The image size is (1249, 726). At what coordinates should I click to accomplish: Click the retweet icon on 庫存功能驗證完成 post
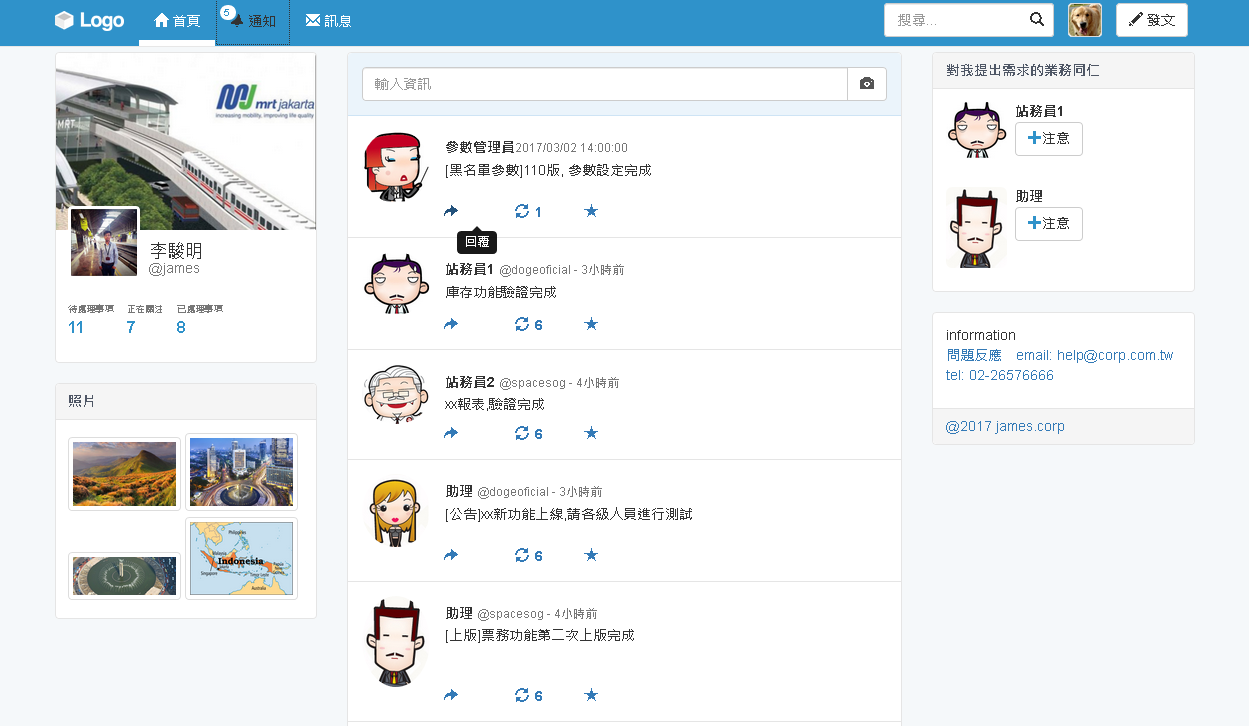521,324
